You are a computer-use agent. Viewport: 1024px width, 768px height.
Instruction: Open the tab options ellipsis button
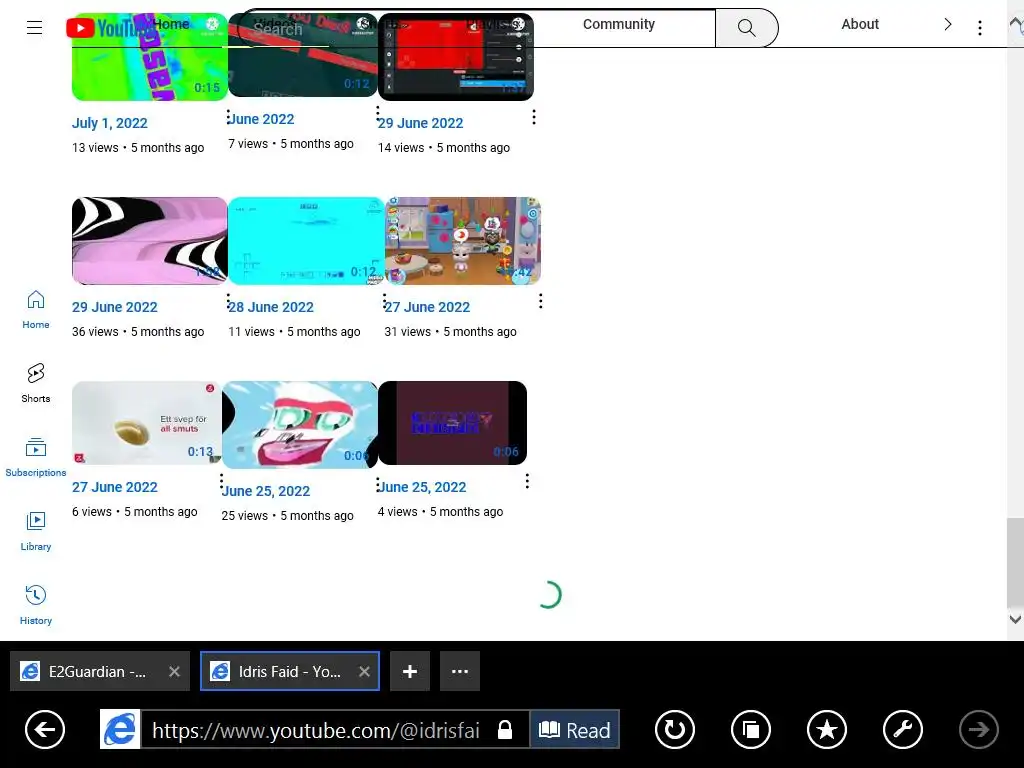pos(460,671)
